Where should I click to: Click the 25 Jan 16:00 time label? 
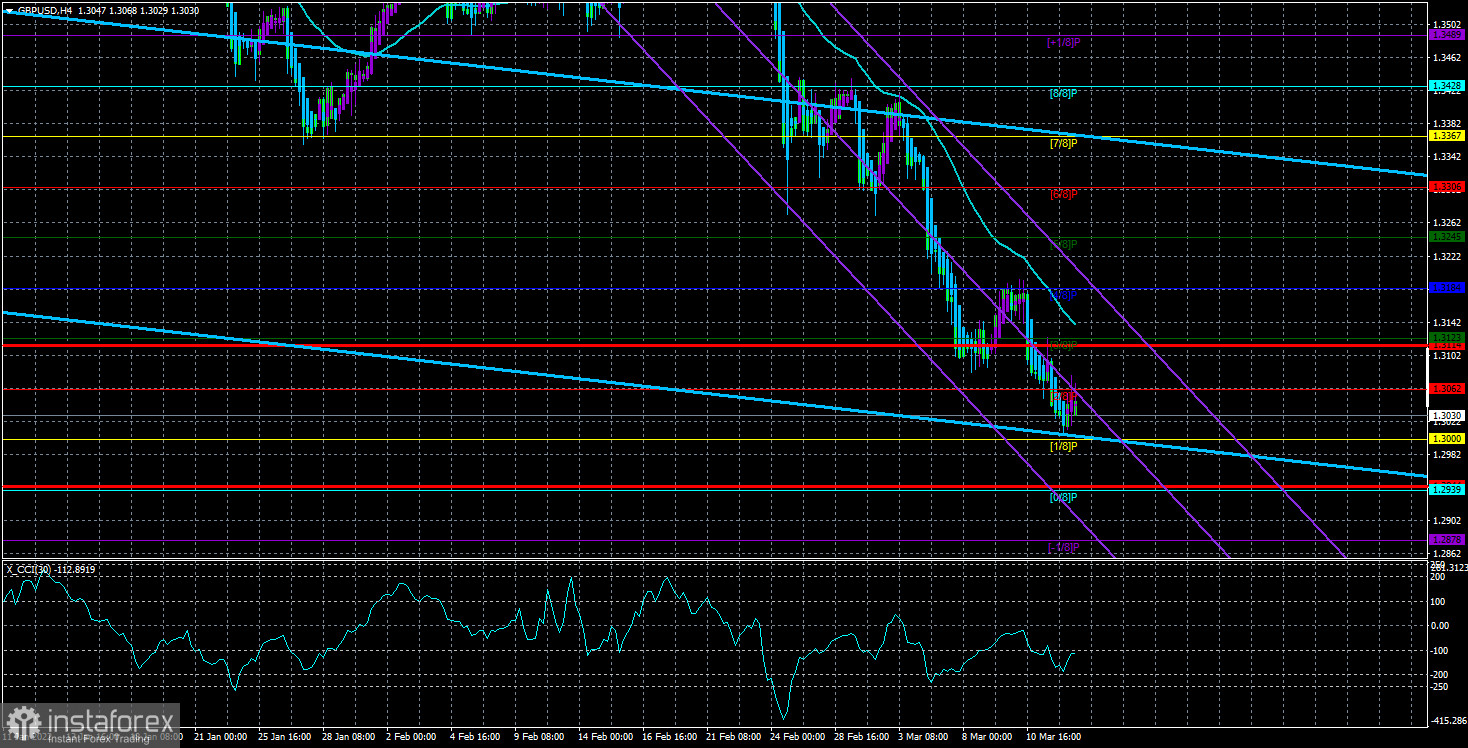[285, 736]
